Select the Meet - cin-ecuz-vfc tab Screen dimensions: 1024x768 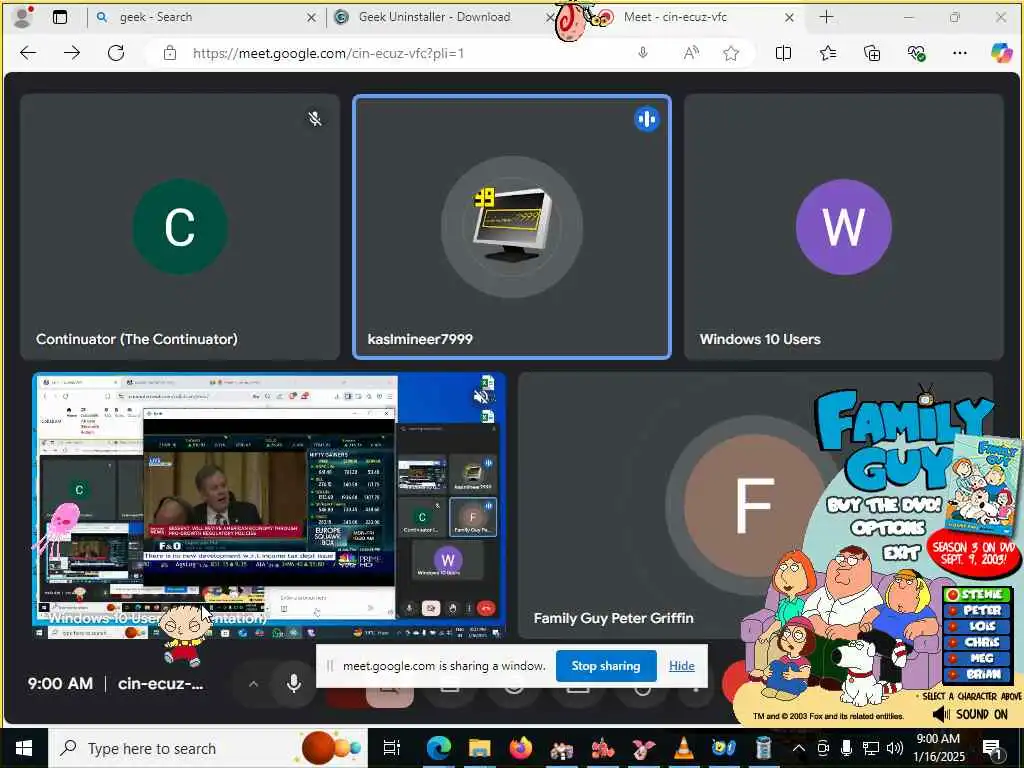pyautogui.click(x=675, y=17)
